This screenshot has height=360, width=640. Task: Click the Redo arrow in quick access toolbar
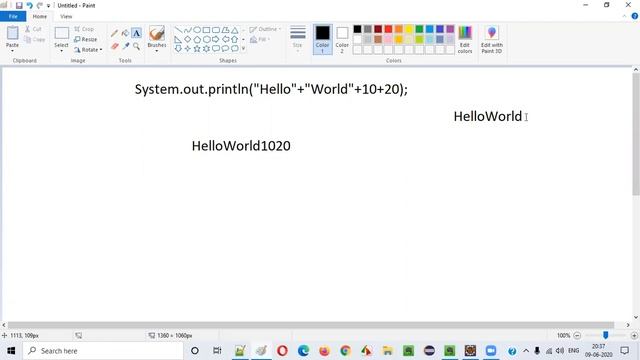tap(40, 5)
